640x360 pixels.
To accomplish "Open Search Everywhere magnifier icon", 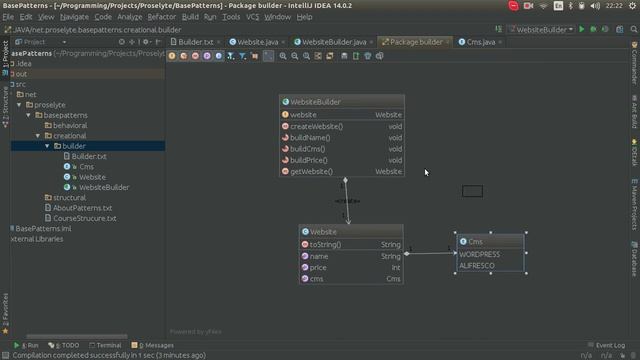I will click(x=633, y=29).
